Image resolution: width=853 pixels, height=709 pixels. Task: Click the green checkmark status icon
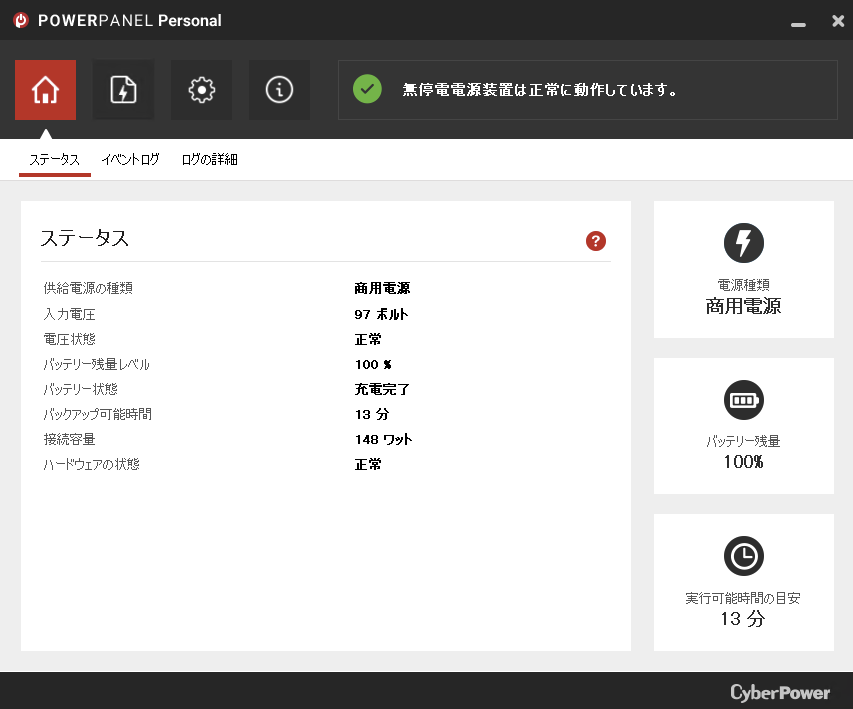(x=367, y=90)
